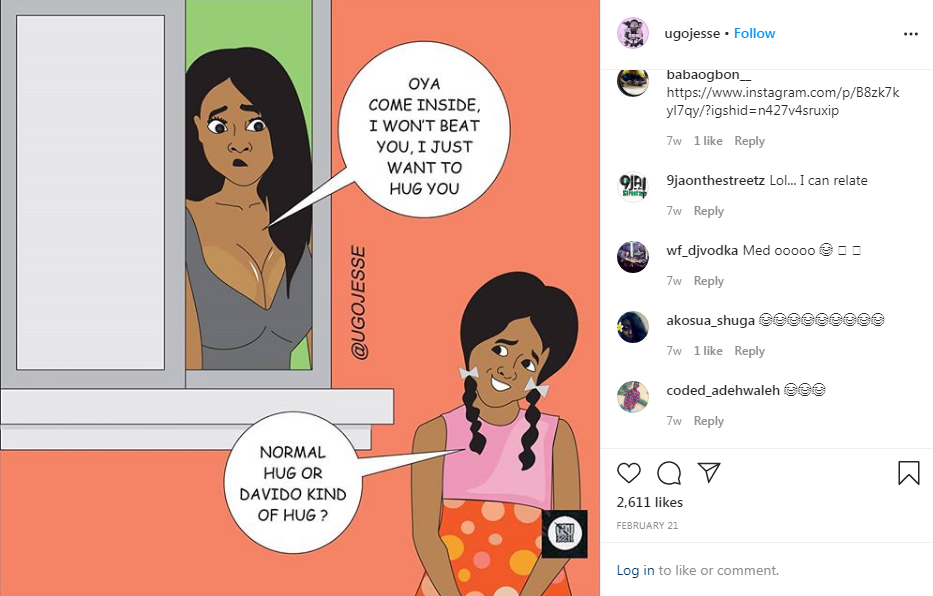Reply to 9jaonthestreetz comment
This screenshot has width=933, height=596.
click(709, 211)
